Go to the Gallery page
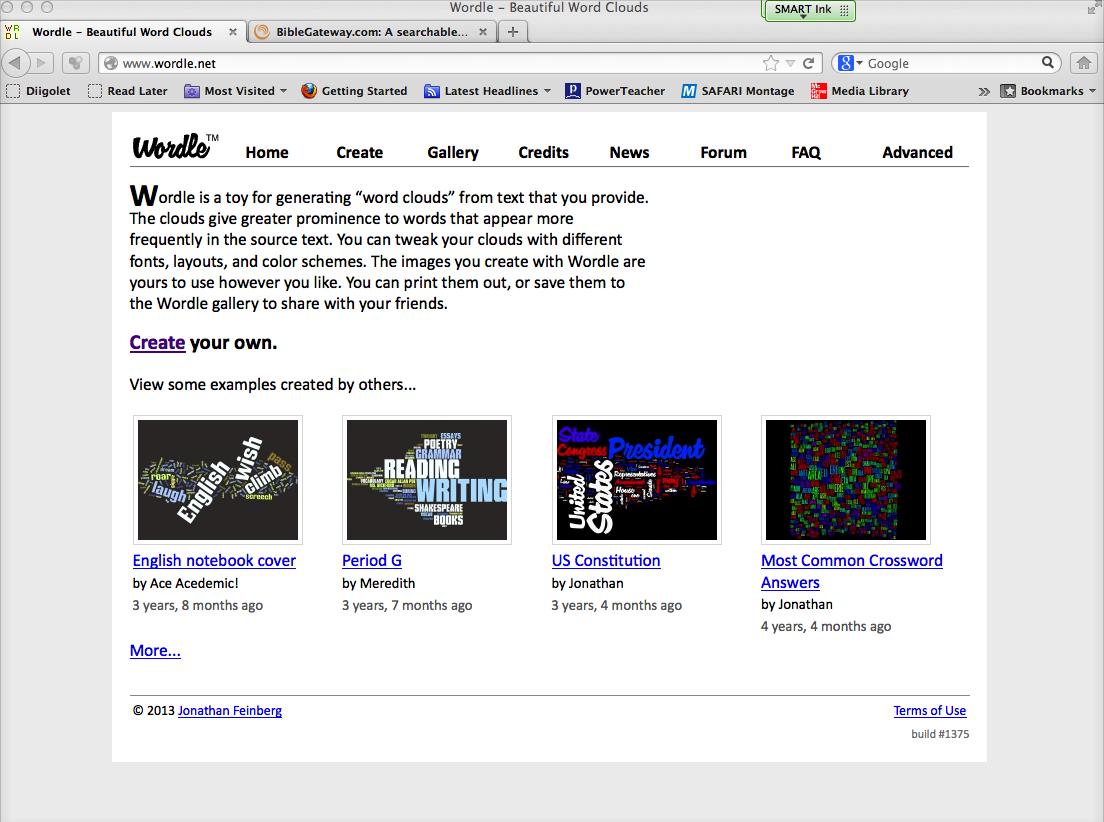 [453, 153]
